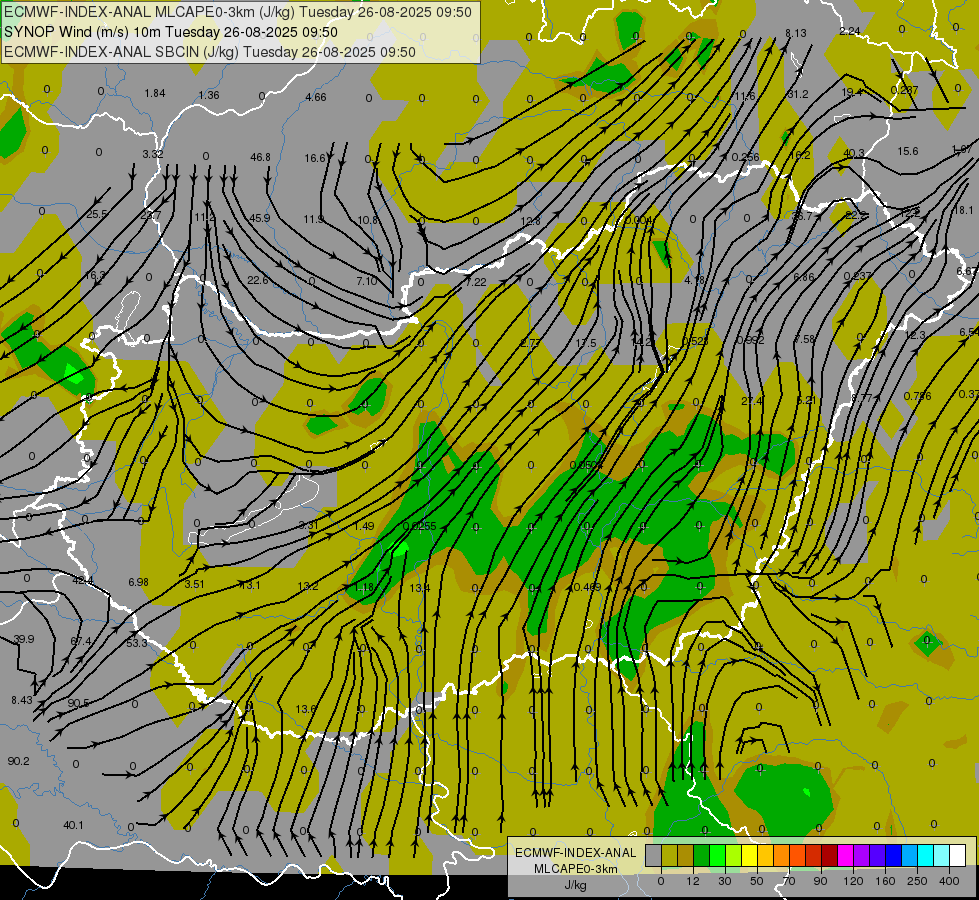Click the map value 31.2

(798, 94)
